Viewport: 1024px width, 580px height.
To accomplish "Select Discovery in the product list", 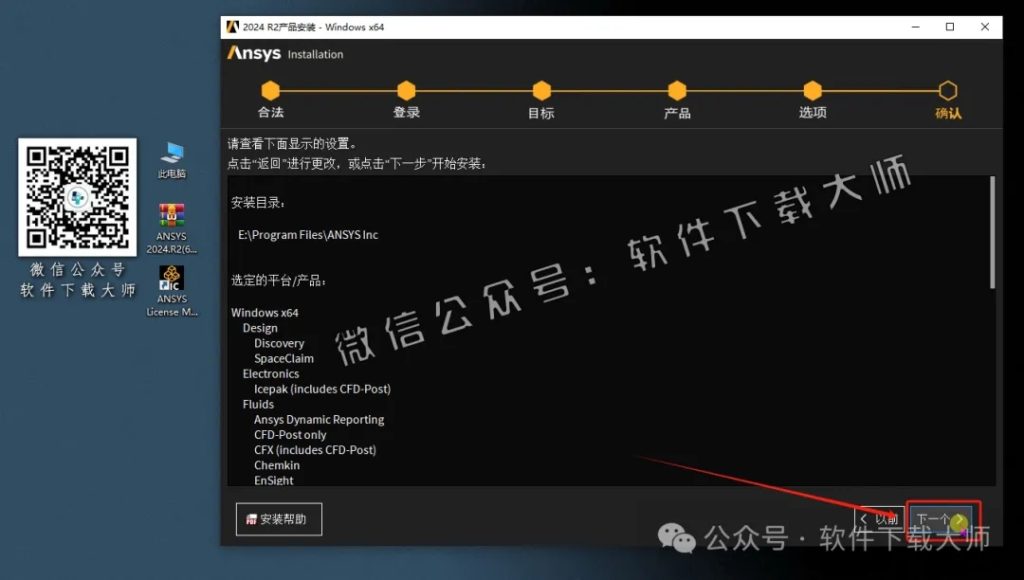I will coord(278,343).
